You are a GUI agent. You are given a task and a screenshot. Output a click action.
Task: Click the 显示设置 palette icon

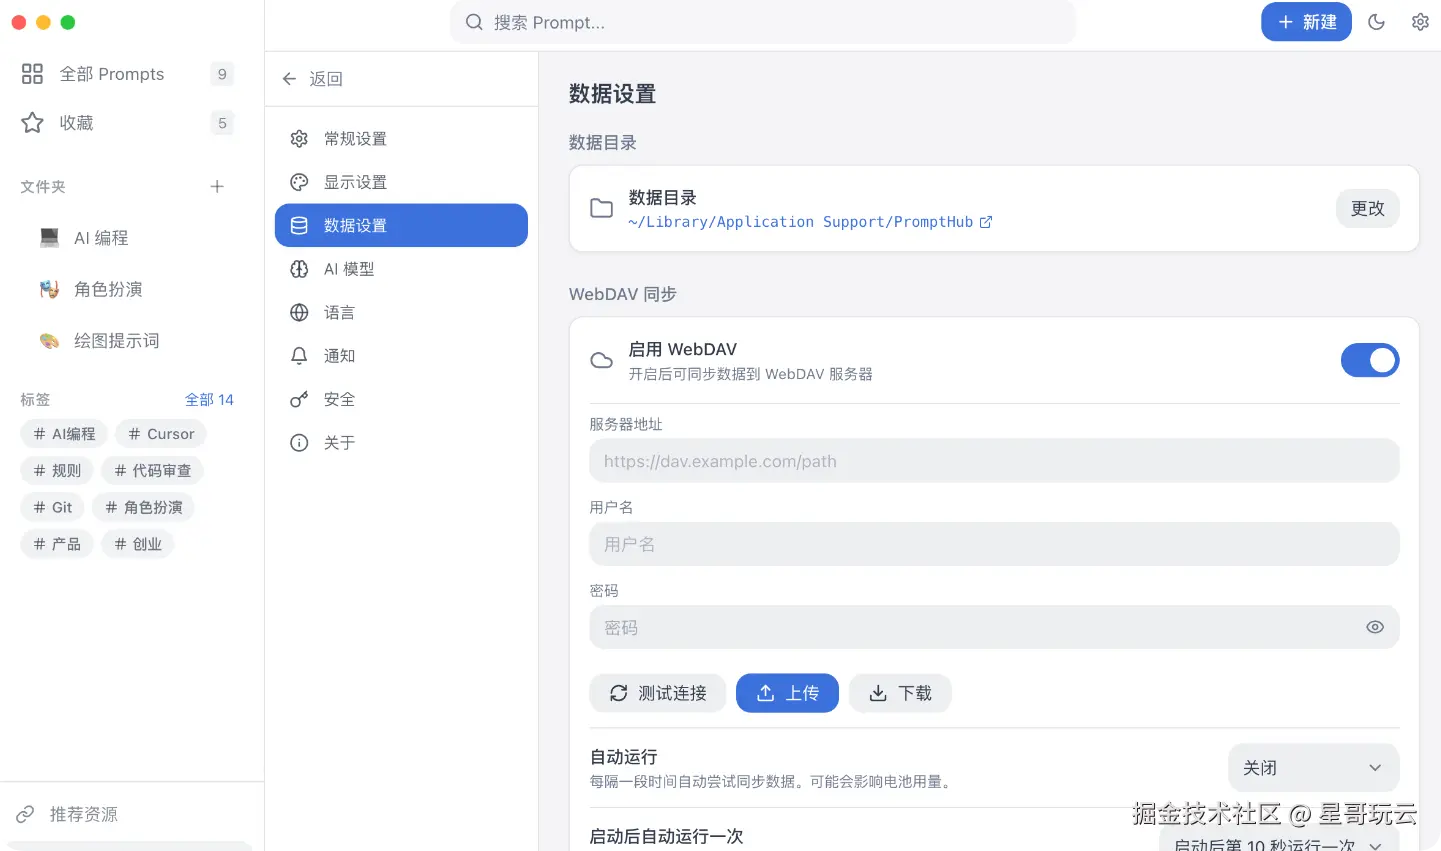[x=299, y=182]
